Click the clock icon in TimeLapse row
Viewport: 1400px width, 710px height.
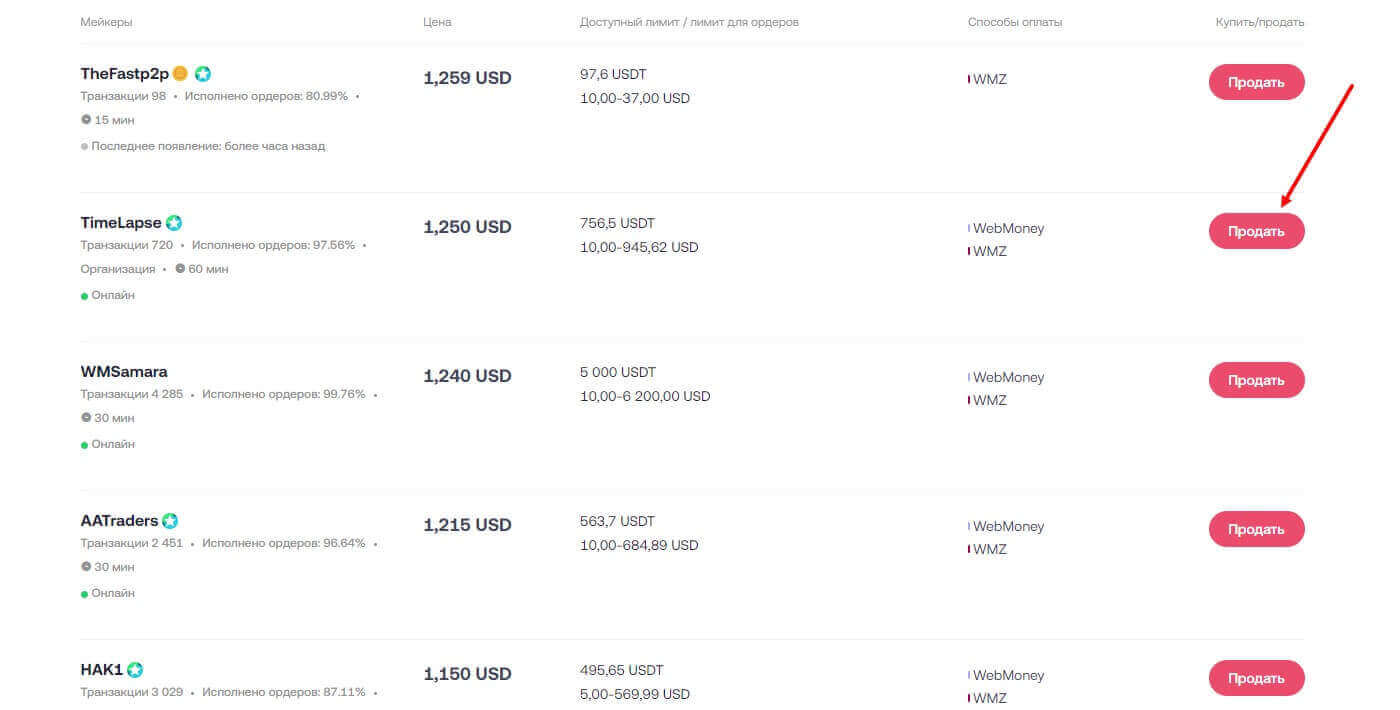click(180, 269)
